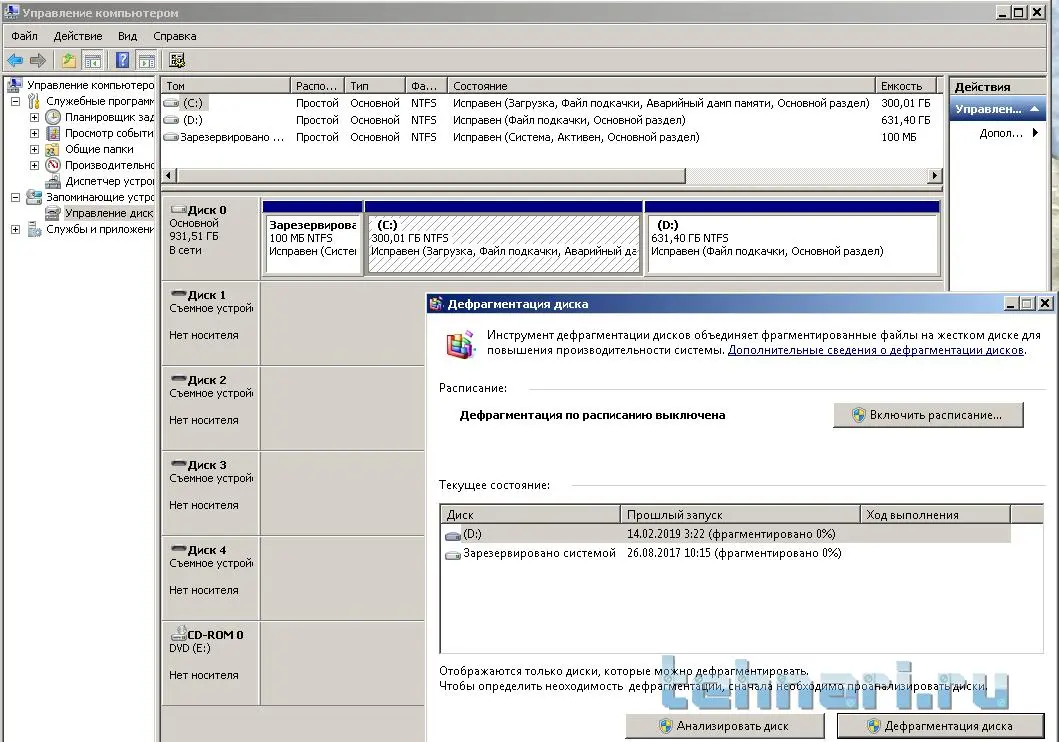Viewport: 1059px width, 742px height.
Task: Select volume (D:) row in volume list
Action: tap(552, 120)
